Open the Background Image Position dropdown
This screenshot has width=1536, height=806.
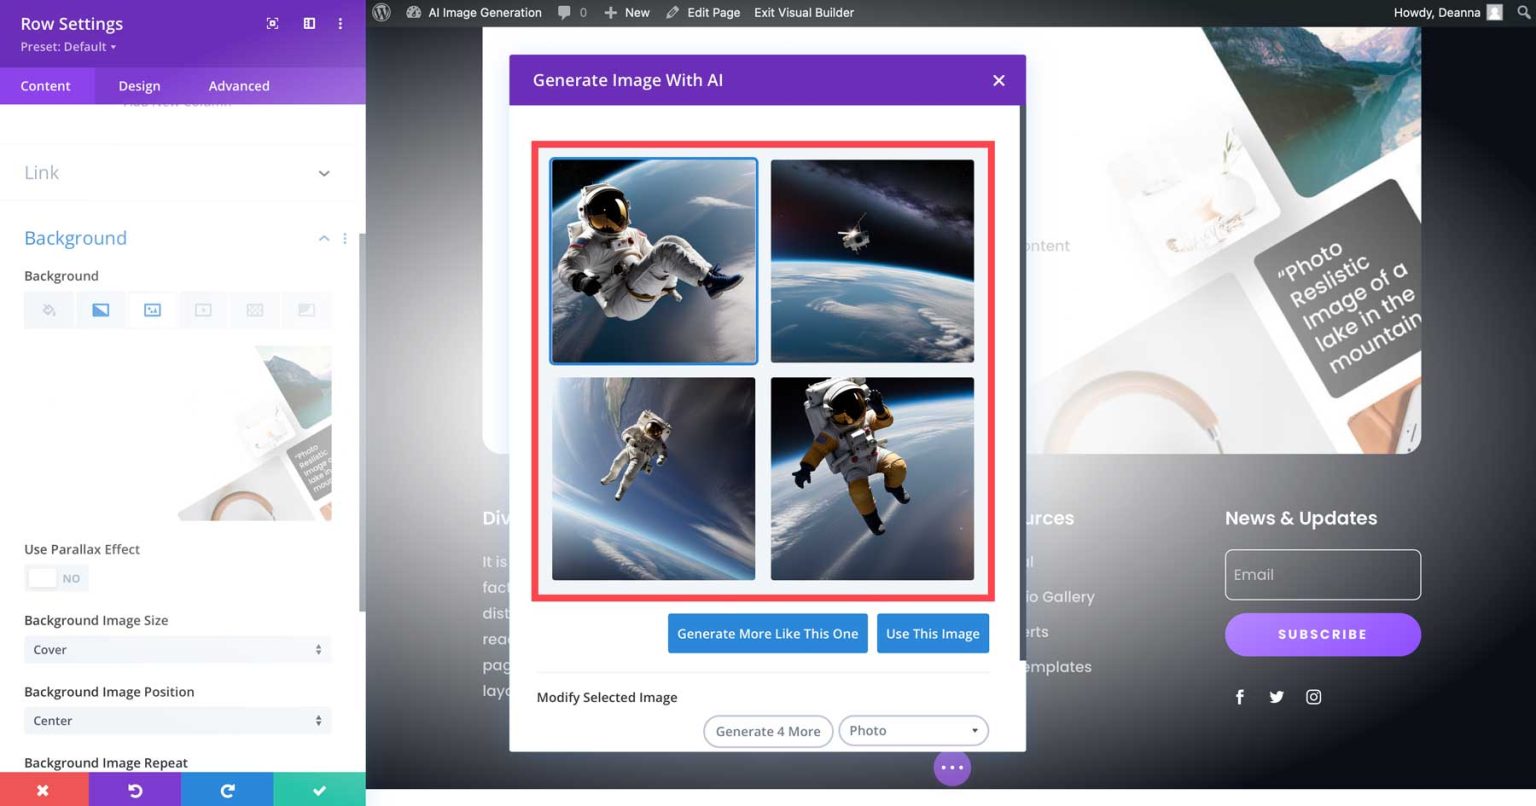click(x=177, y=720)
